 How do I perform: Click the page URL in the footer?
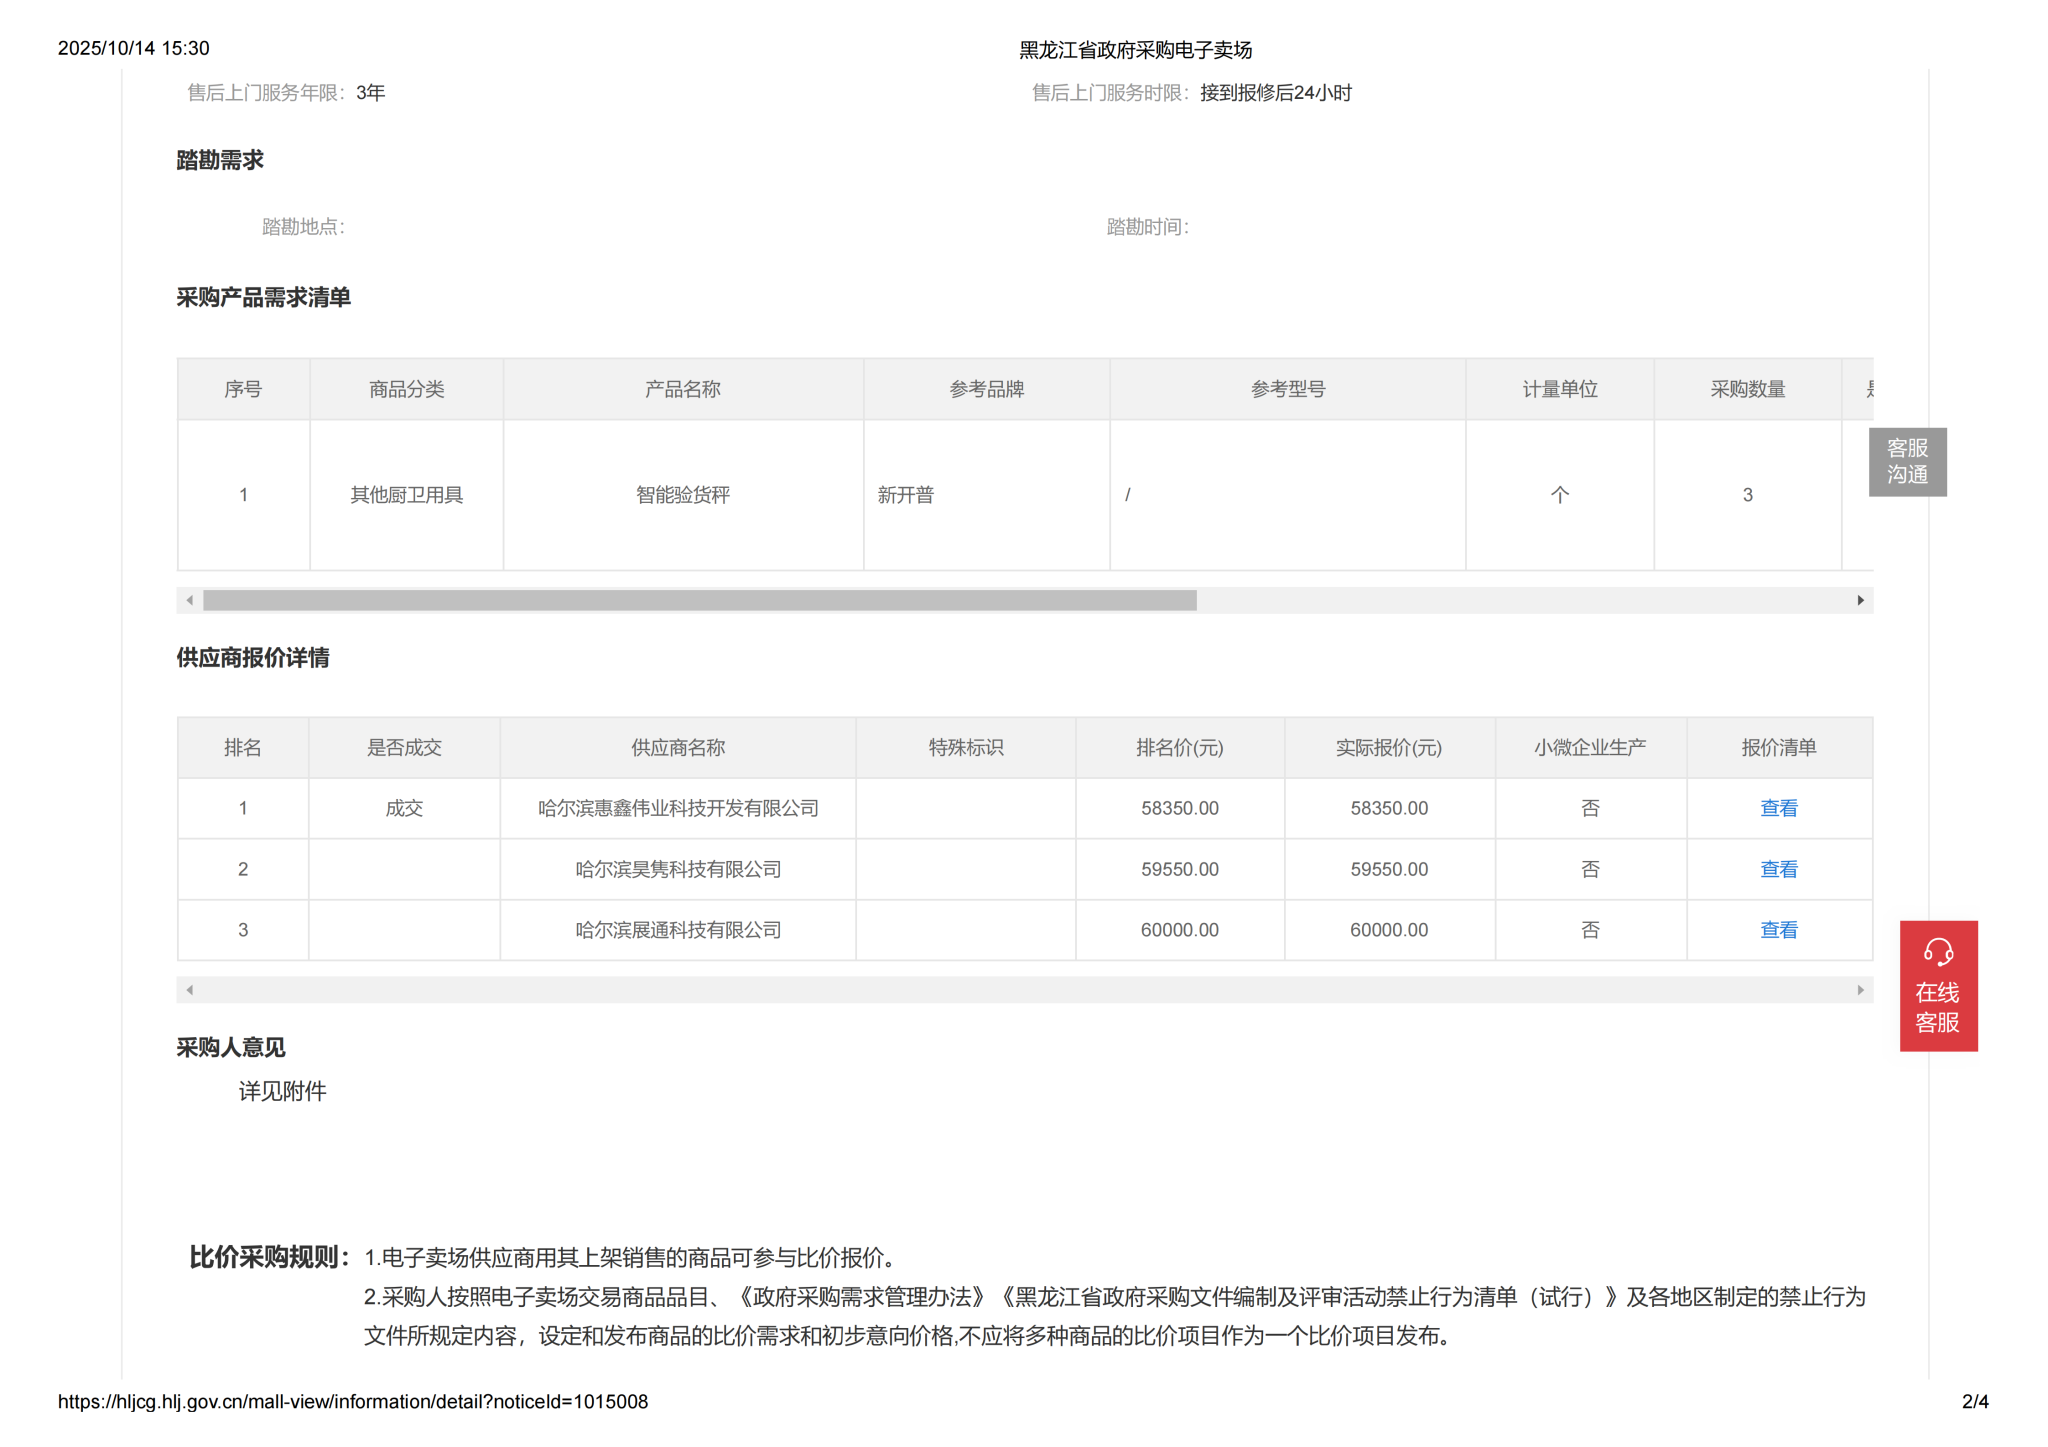pos(352,1401)
